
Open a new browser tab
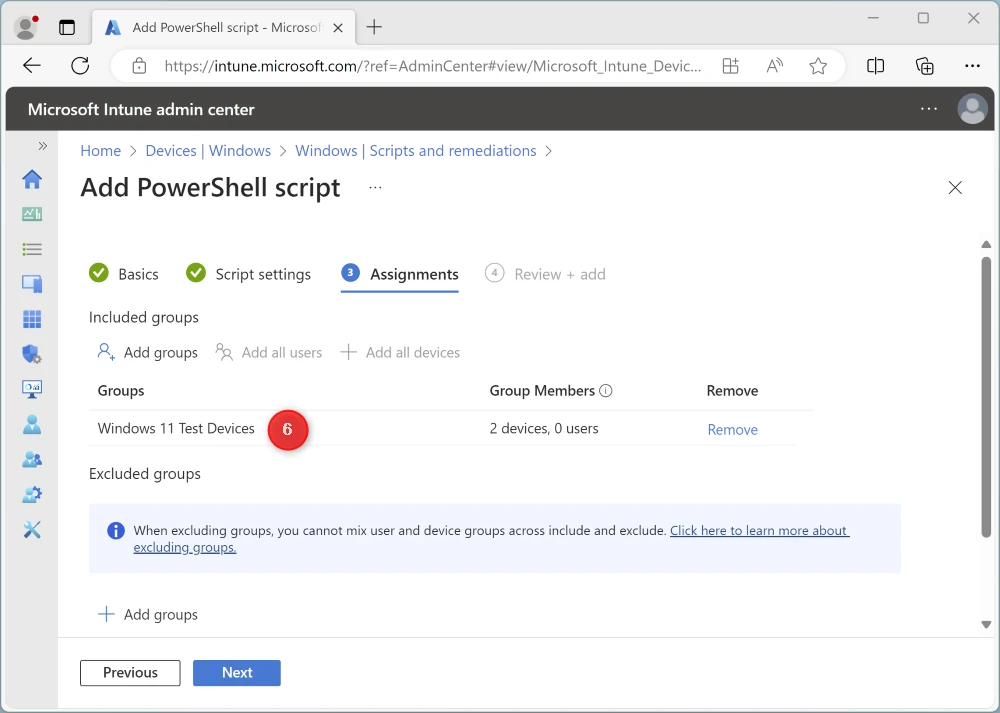pyautogui.click(x=374, y=27)
